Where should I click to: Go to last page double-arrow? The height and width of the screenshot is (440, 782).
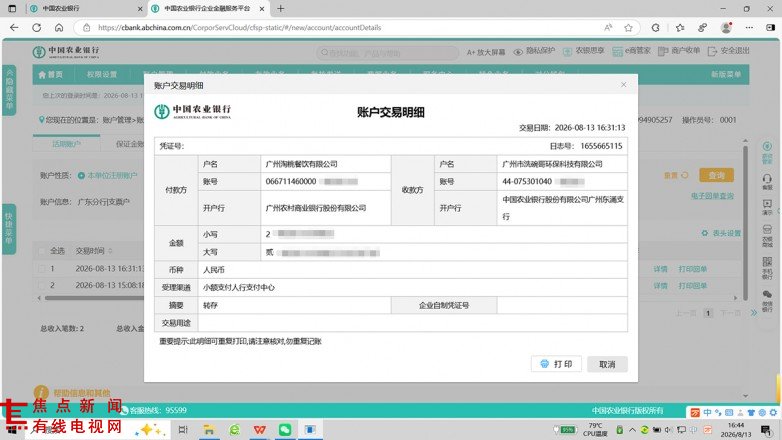[754, 313]
